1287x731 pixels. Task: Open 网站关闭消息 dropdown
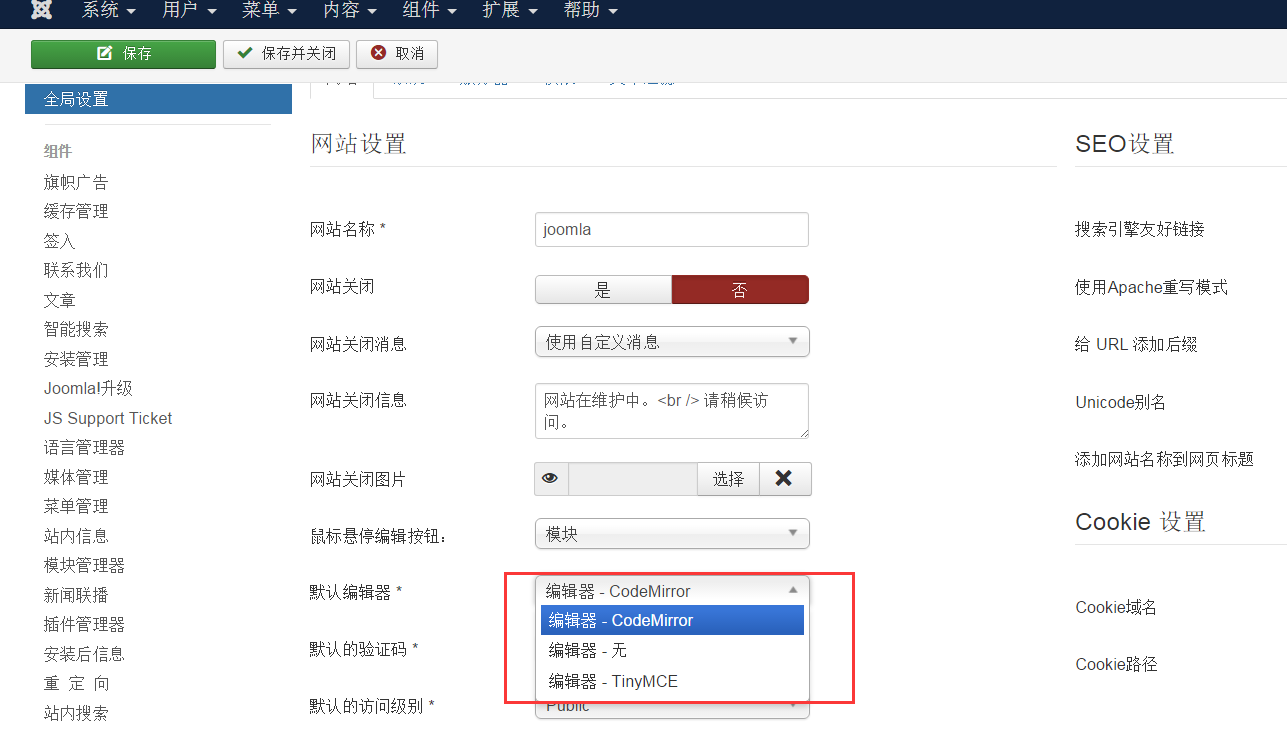point(672,342)
